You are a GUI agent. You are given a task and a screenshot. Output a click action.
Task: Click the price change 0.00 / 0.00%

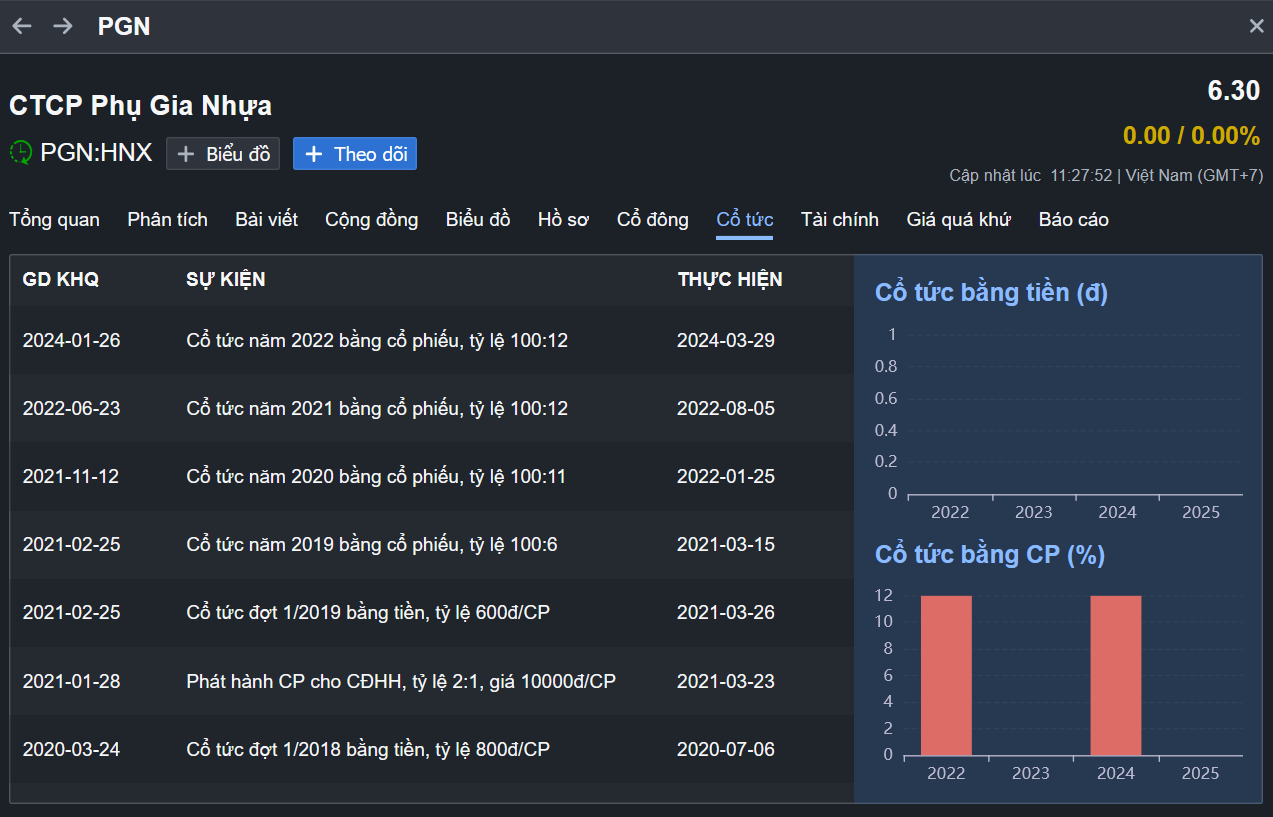tap(1192, 136)
